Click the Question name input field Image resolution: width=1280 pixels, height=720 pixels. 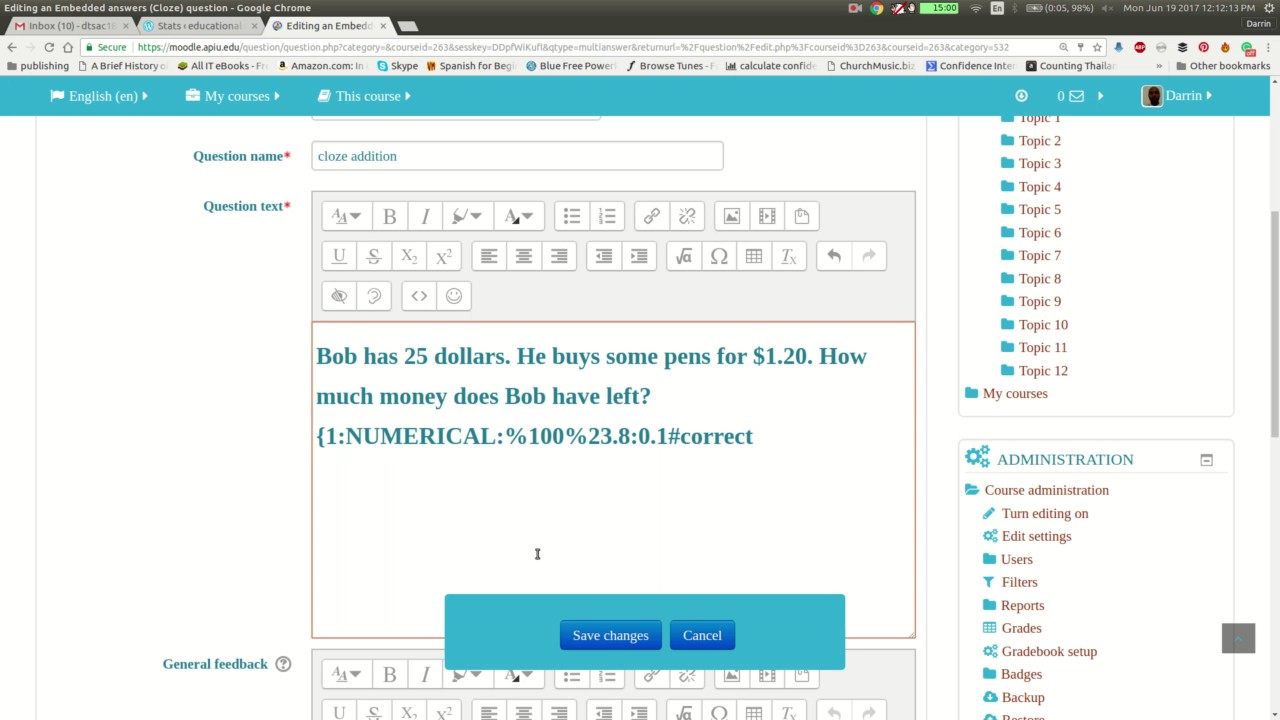(517, 156)
